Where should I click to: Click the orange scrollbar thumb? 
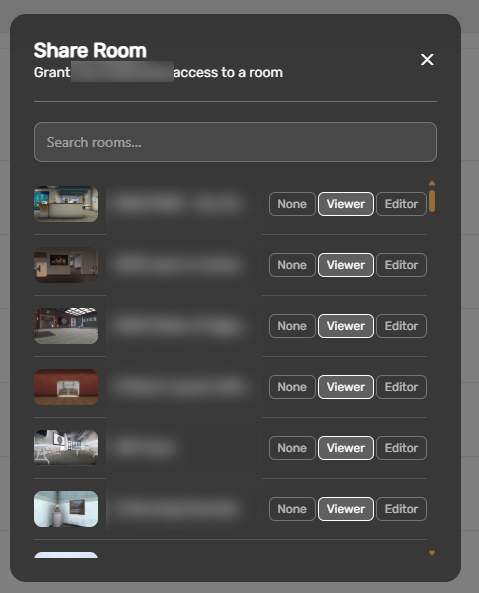[432, 201]
